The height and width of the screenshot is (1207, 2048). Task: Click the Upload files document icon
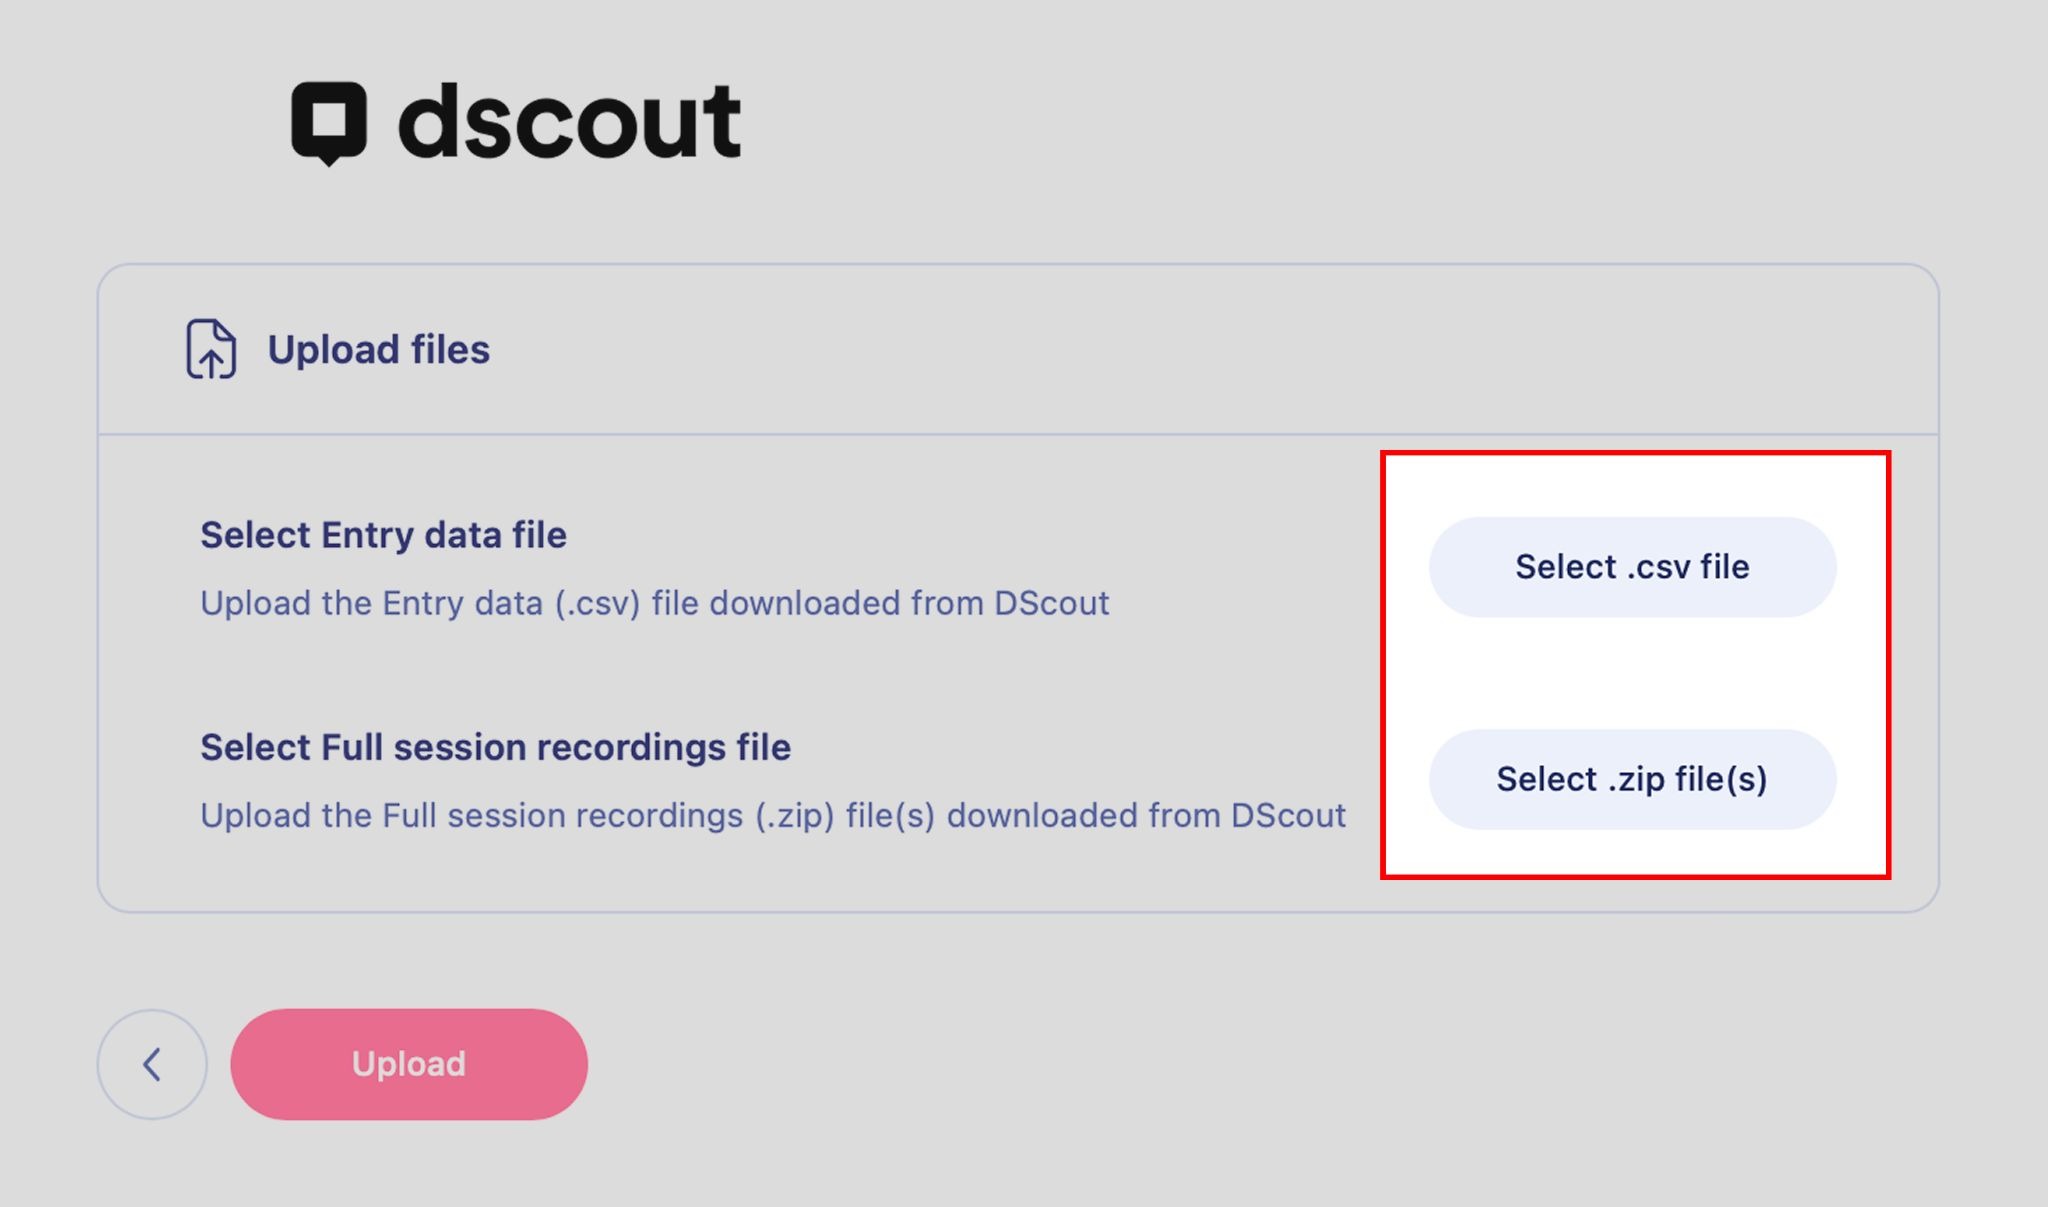tap(211, 349)
